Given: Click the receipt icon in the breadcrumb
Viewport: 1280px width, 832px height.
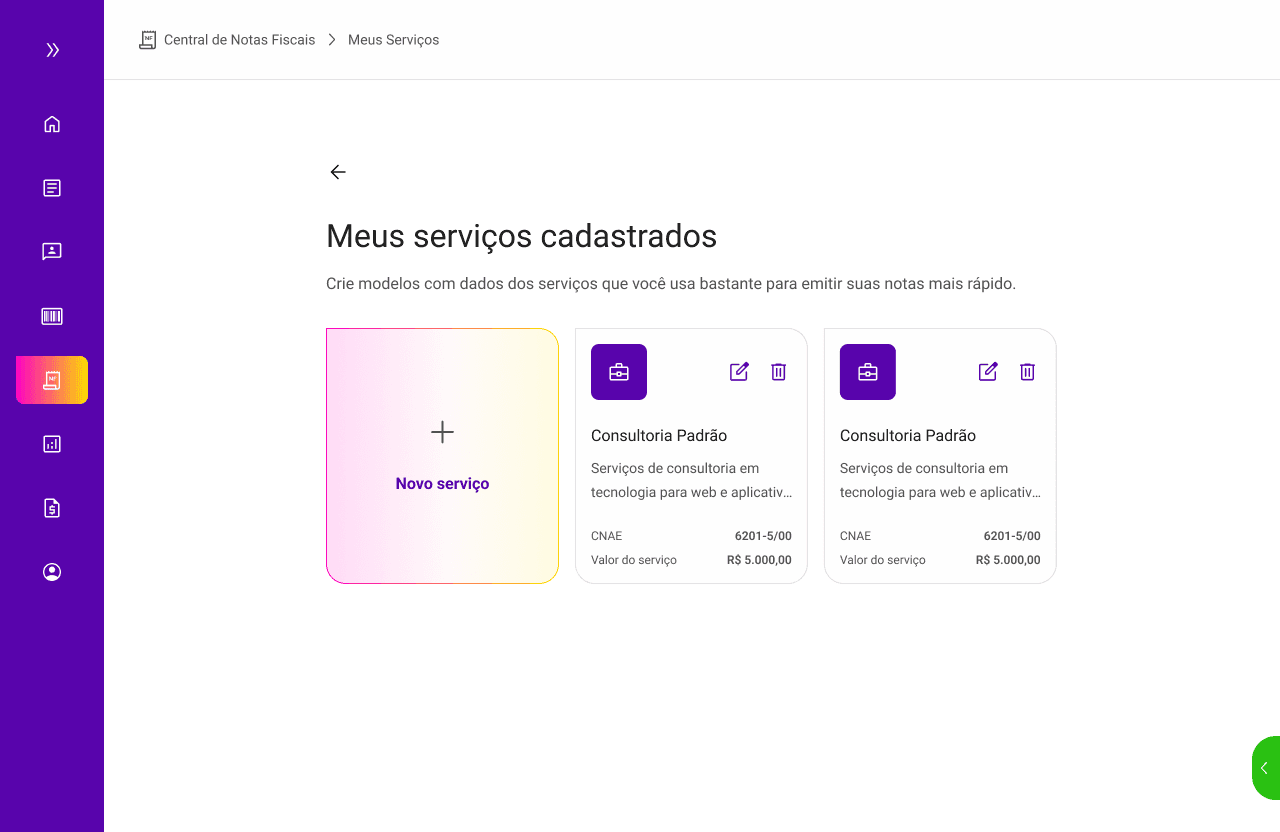Looking at the screenshot, I should click(147, 40).
